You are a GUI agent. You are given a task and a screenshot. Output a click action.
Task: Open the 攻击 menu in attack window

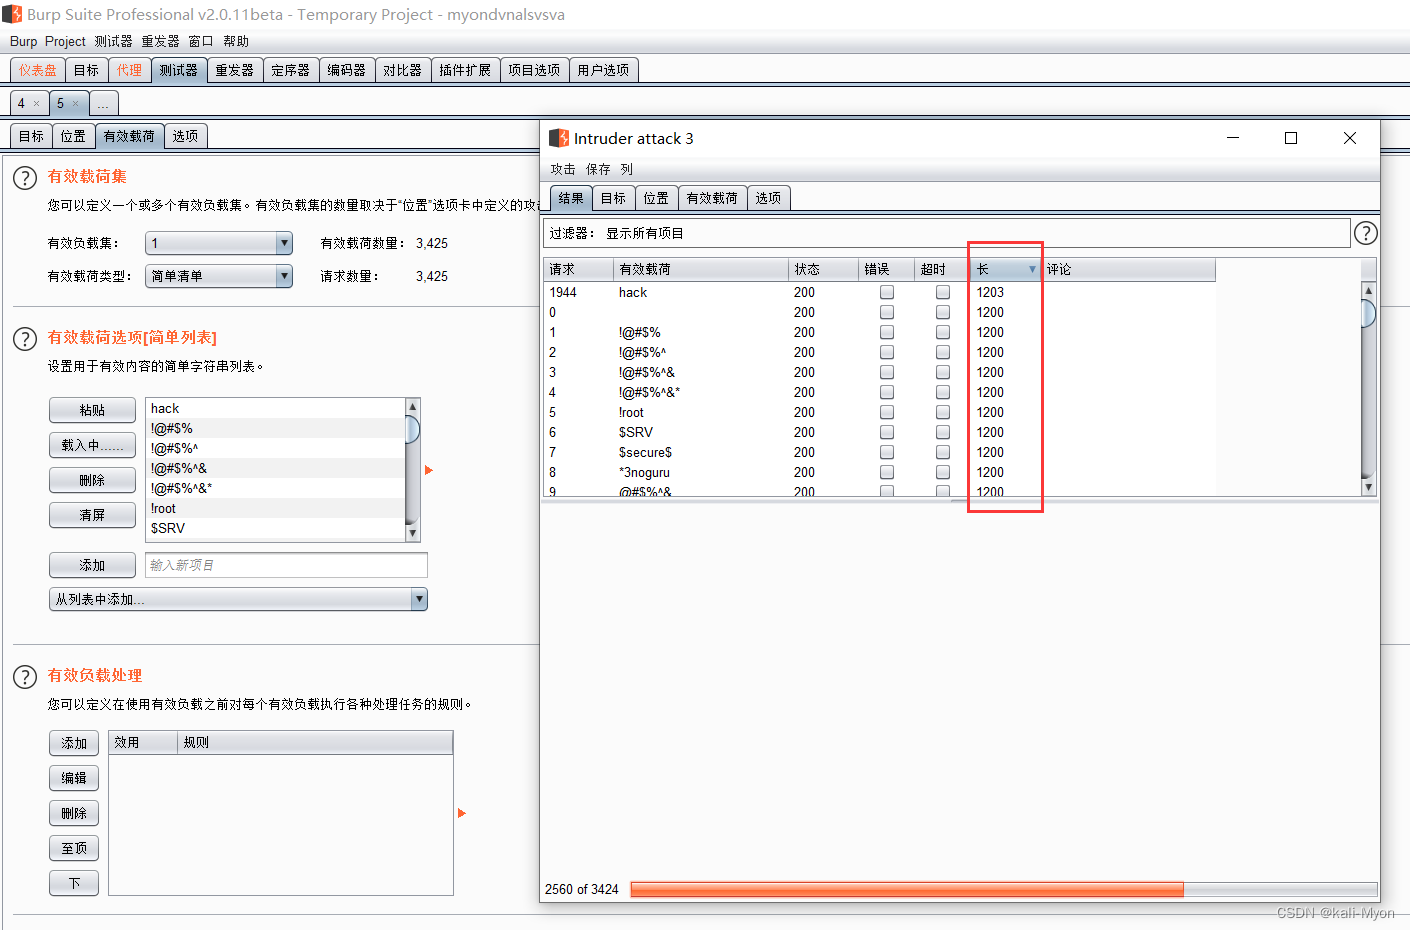[x=563, y=169]
